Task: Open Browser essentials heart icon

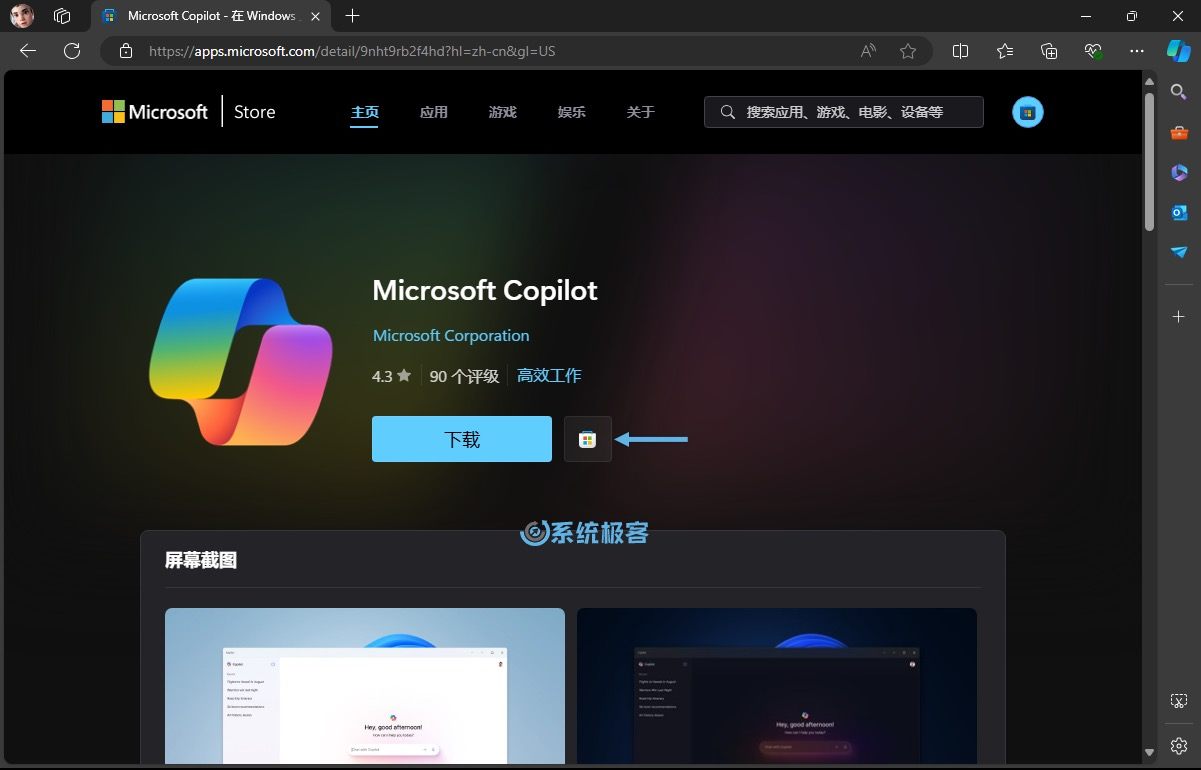Action: pyautogui.click(x=1093, y=51)
